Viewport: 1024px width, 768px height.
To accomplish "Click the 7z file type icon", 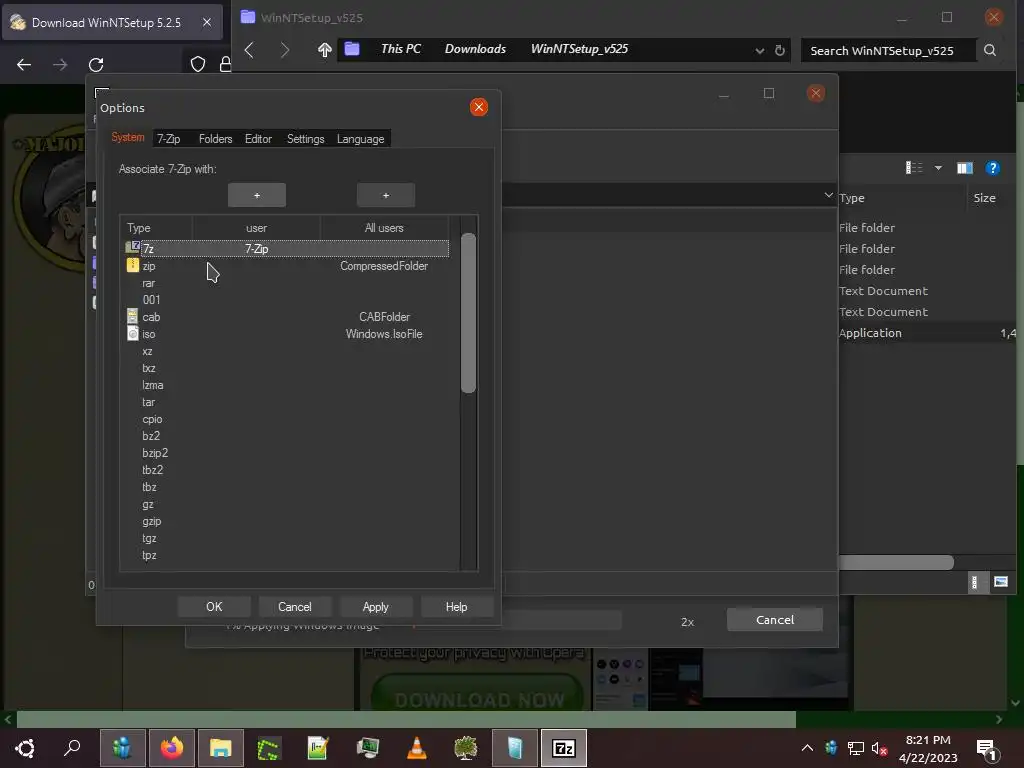I will point(133,248).
